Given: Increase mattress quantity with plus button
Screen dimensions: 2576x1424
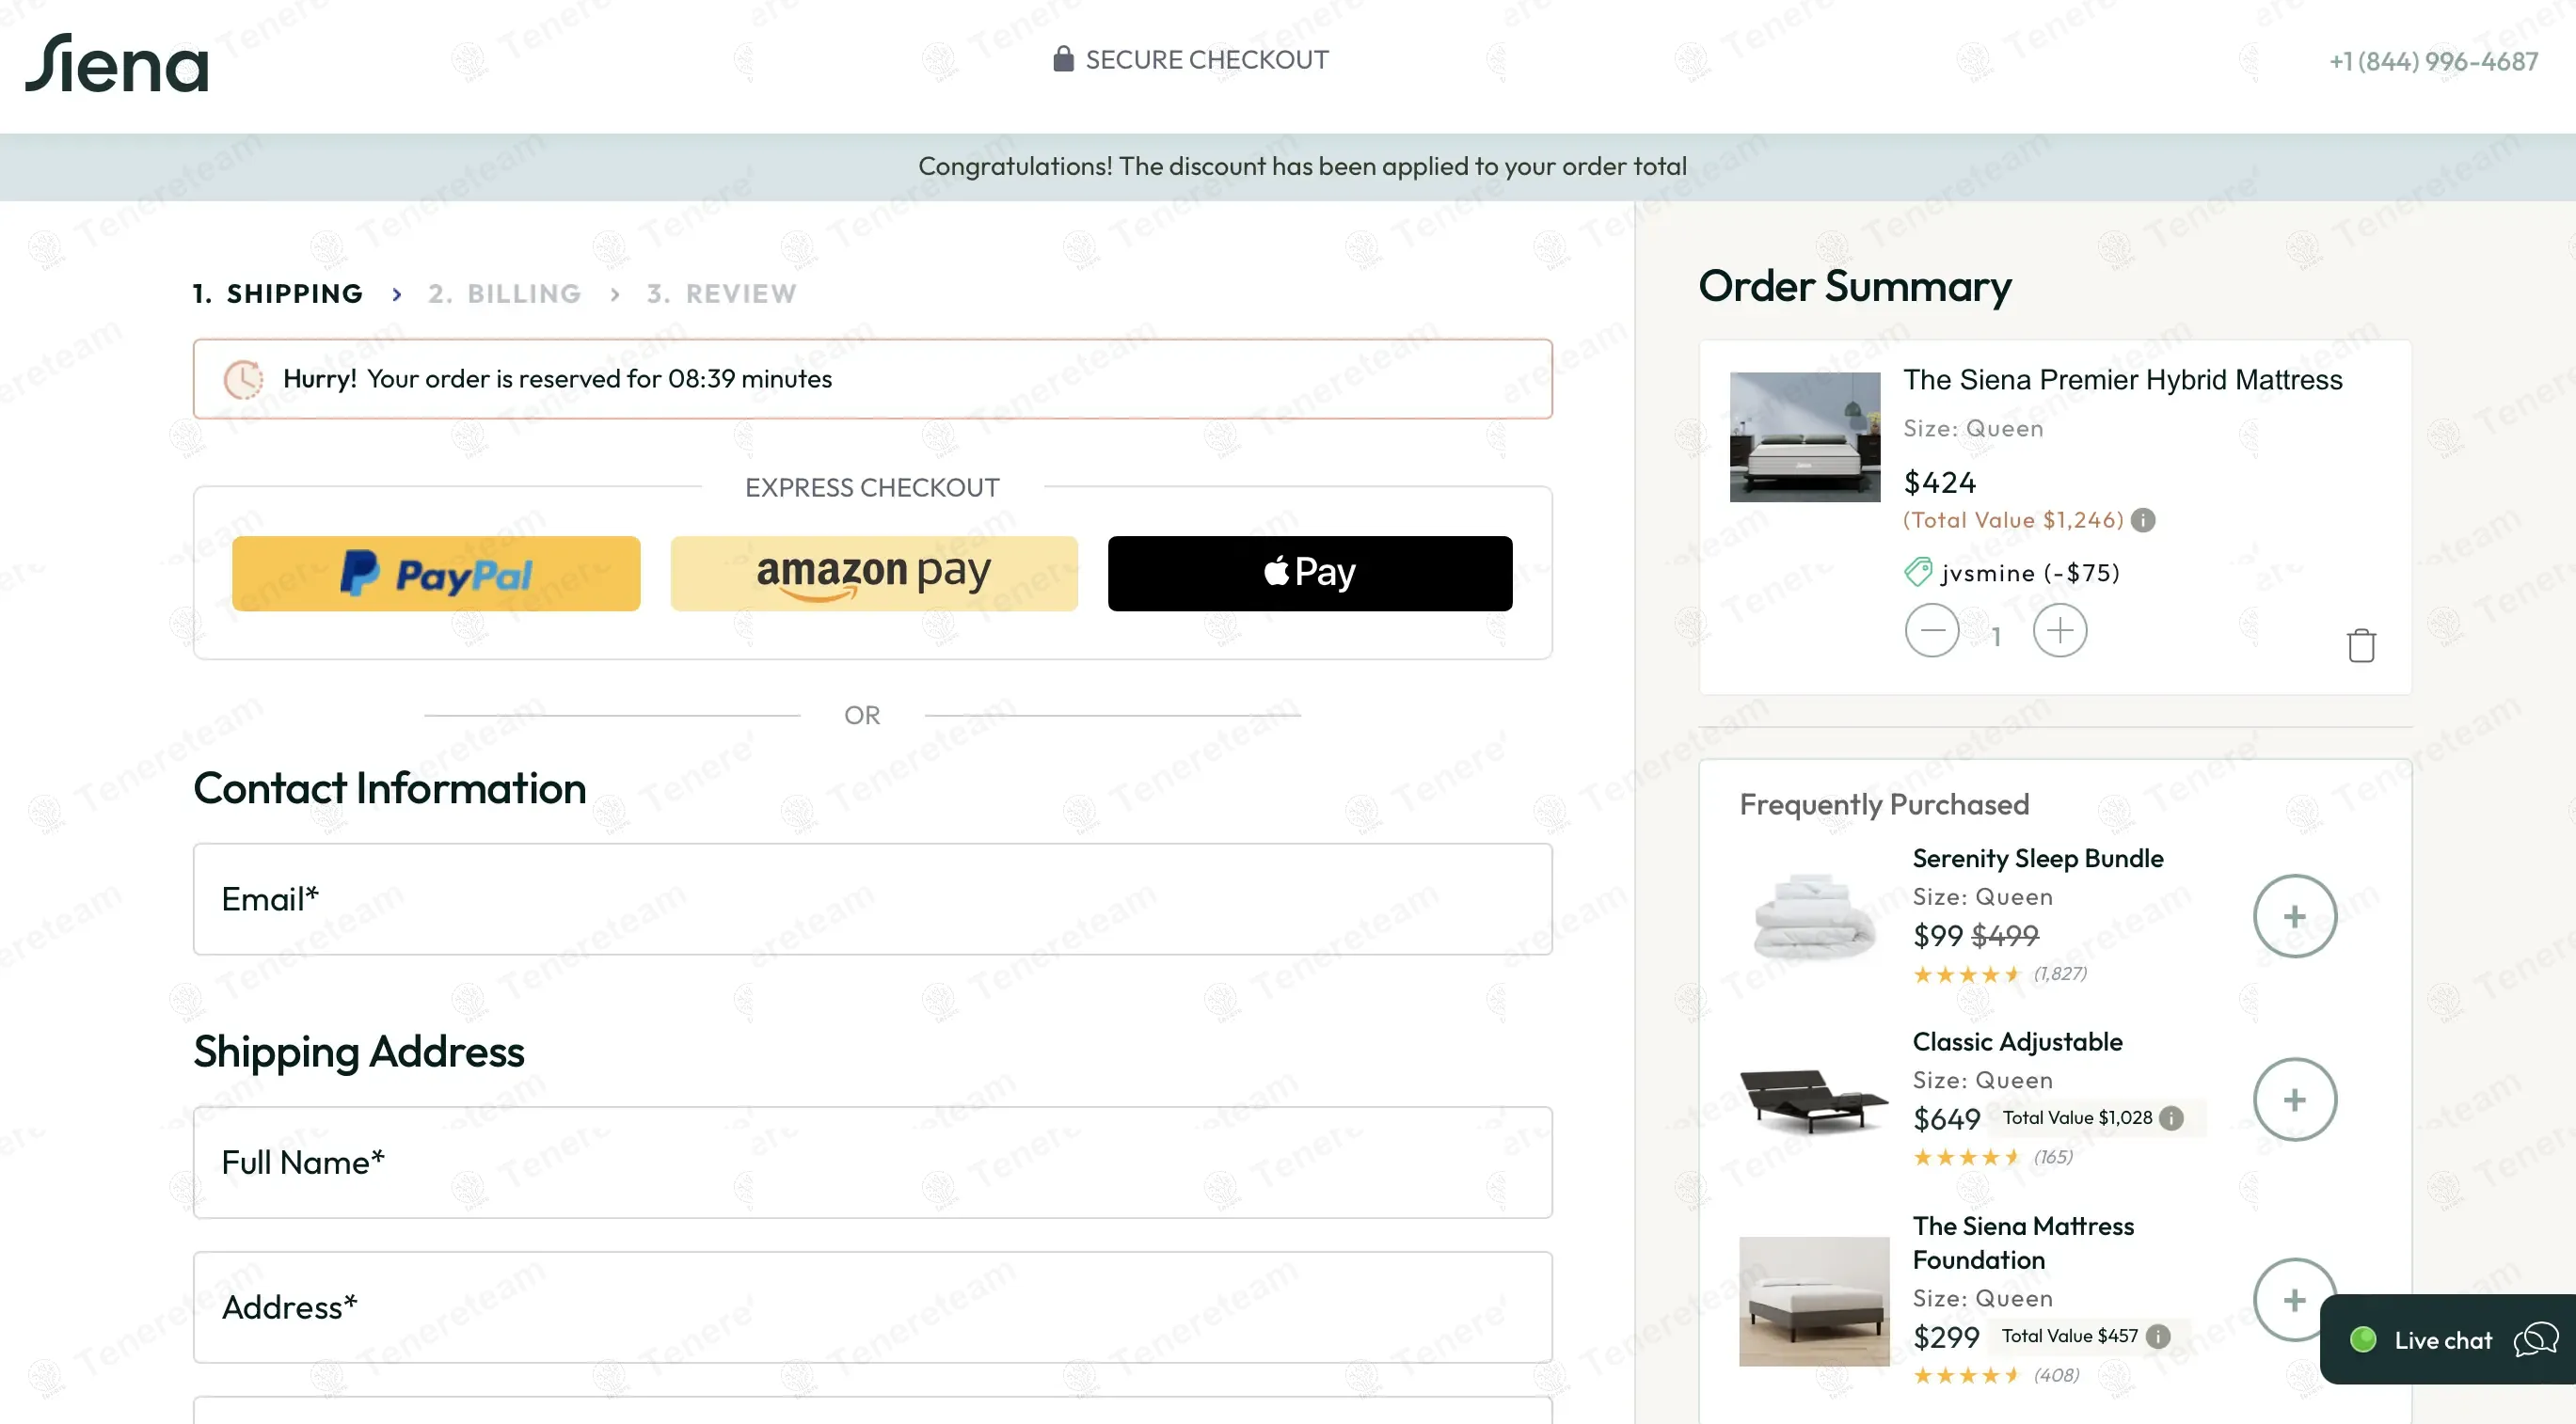Looking at the screenshot, I should pos(2059,631).
